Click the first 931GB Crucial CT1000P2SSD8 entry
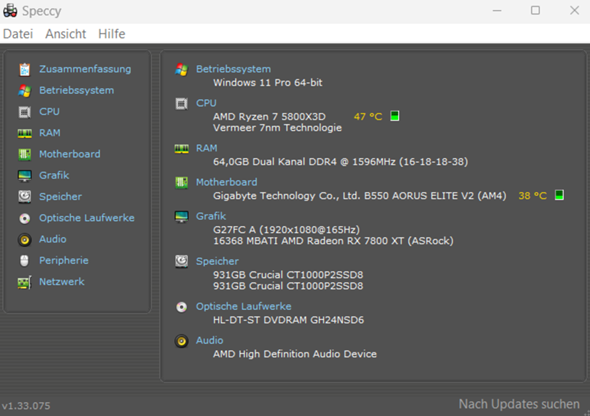590x416 pixels. [x=288, y=275]
